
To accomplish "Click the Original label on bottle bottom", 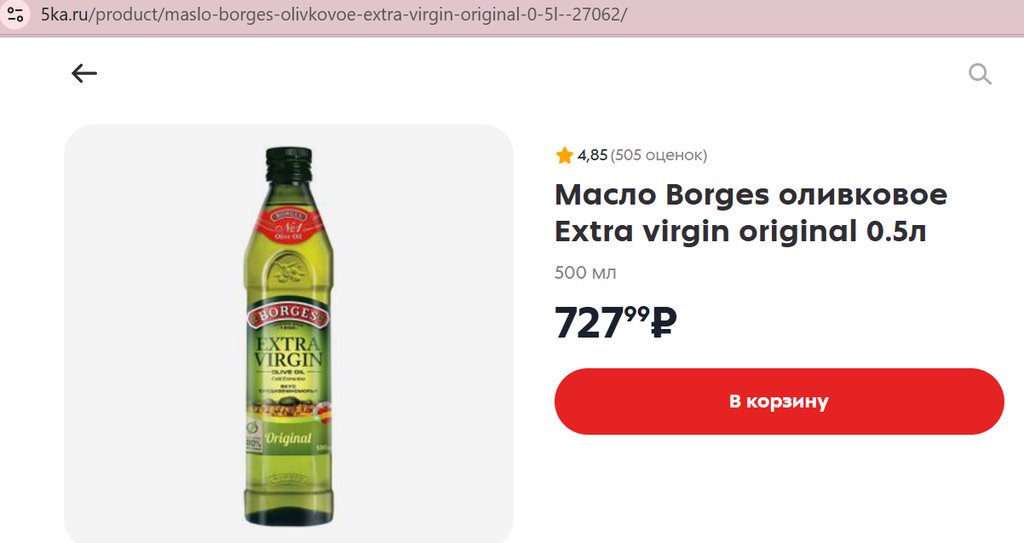I will [x=288, y=438].
